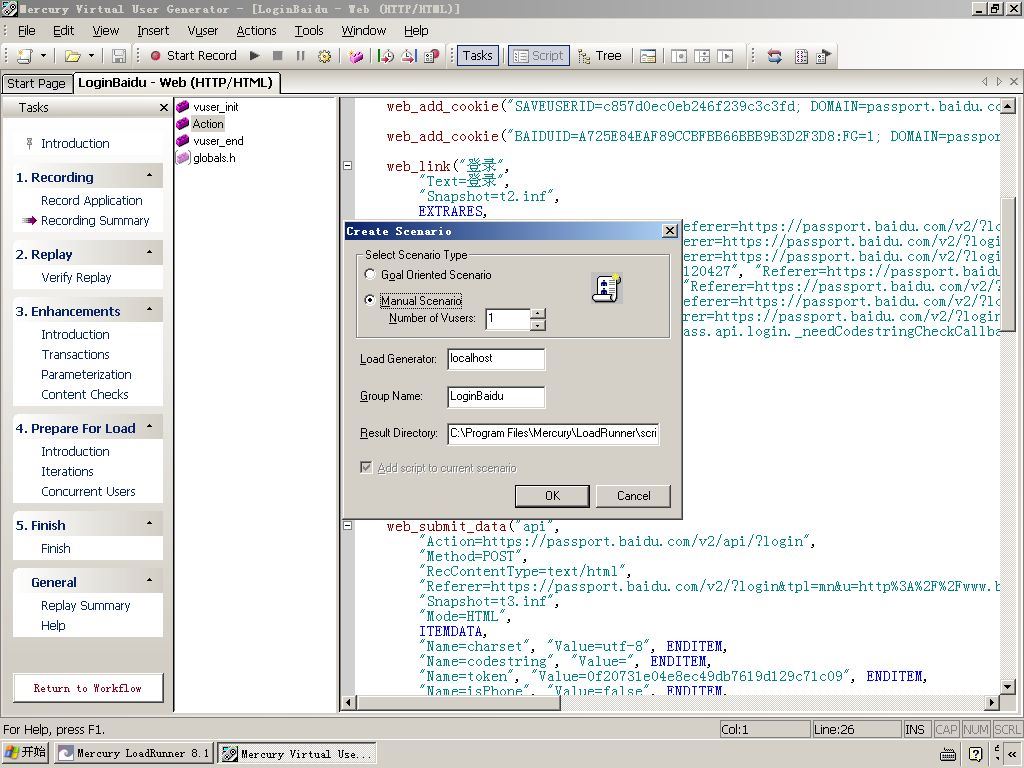The image size is (1024, 768).
Task: Click the Return to Workflow button
Action: [x=88, y=688]
